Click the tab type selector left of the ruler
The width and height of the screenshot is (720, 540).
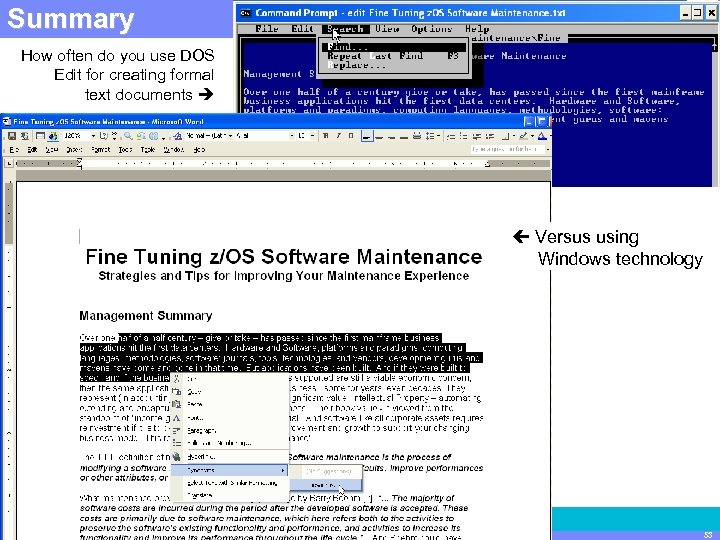point(8,163)
